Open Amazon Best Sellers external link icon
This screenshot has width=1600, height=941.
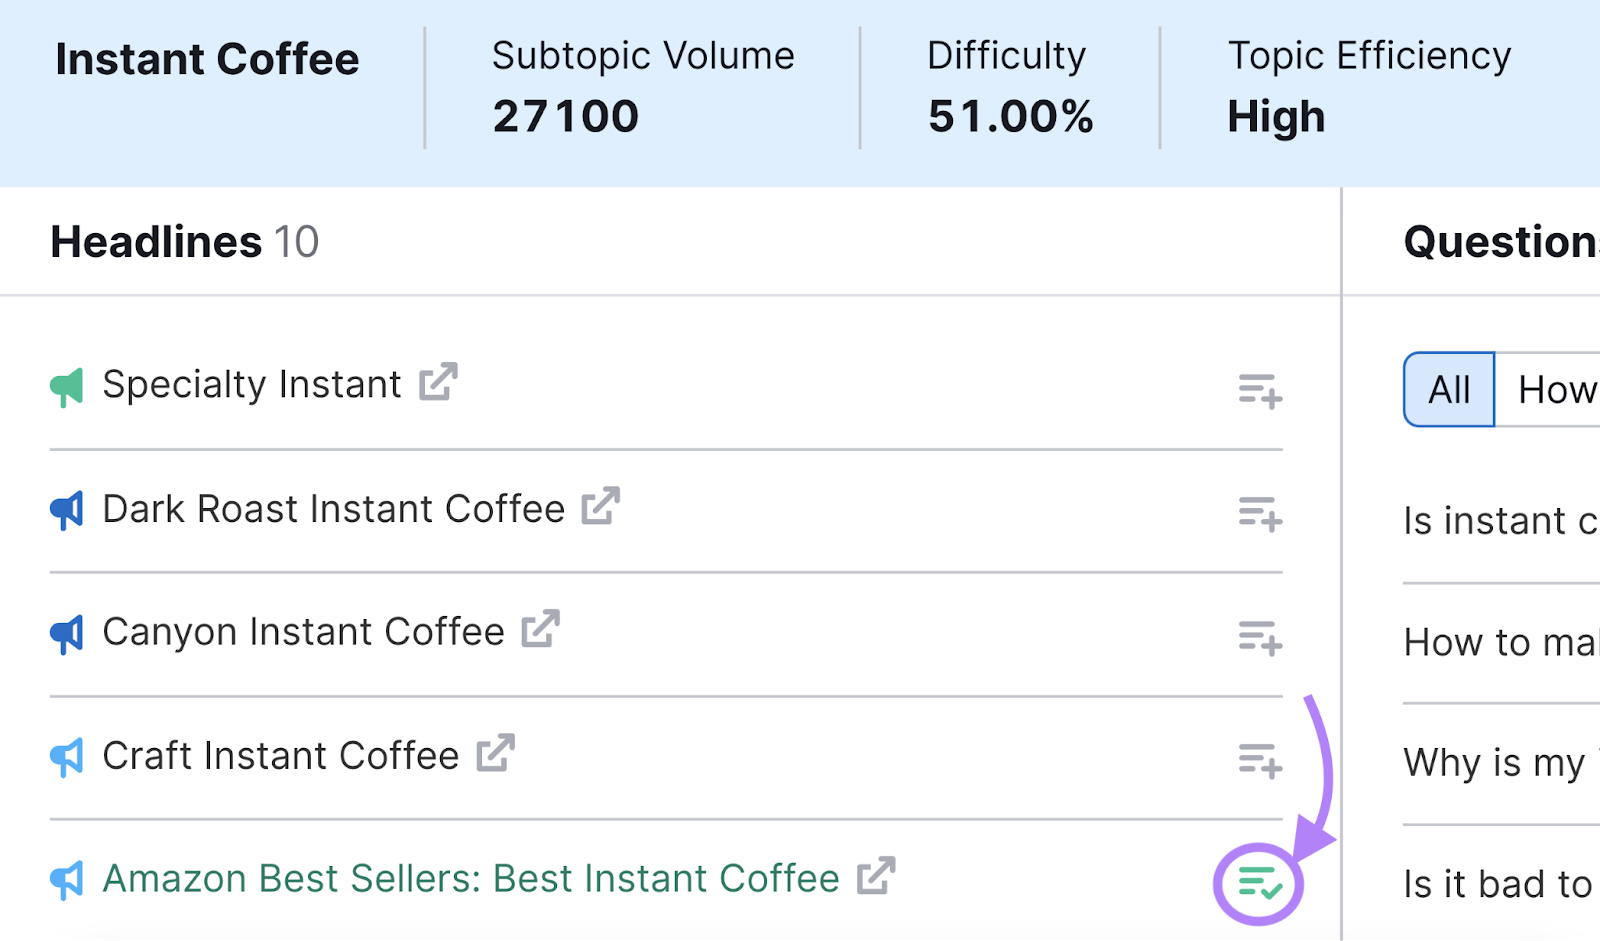click(x=876, y=876)
